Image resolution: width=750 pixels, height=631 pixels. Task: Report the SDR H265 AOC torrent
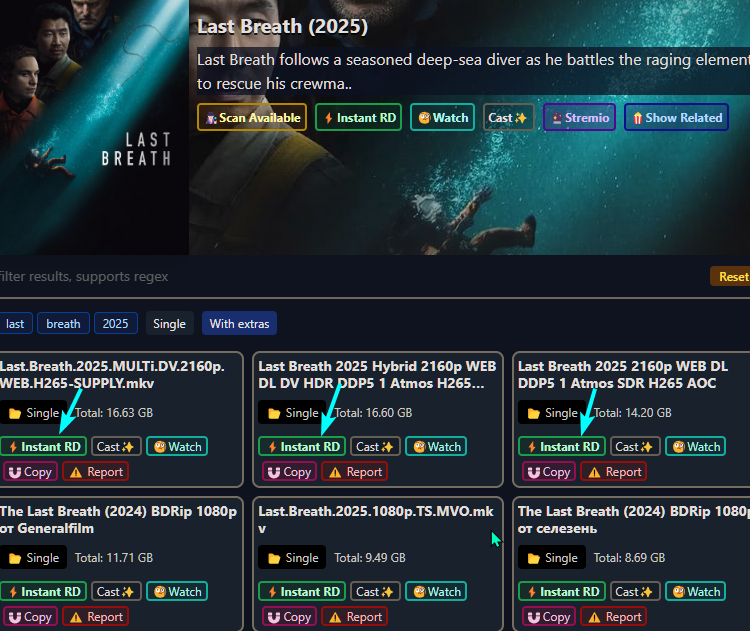point(614,472)
